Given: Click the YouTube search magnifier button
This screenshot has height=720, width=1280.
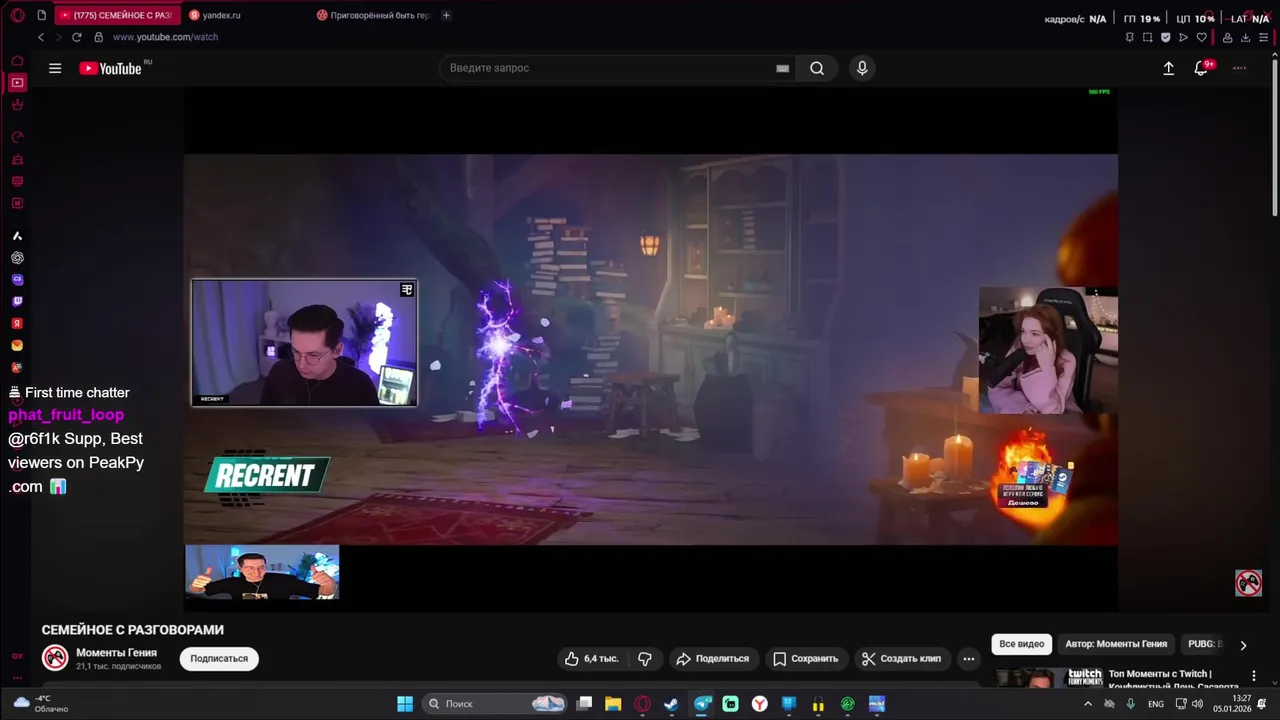Looking at the screenshot, I should pyautogui.click(x=817, y=68).
